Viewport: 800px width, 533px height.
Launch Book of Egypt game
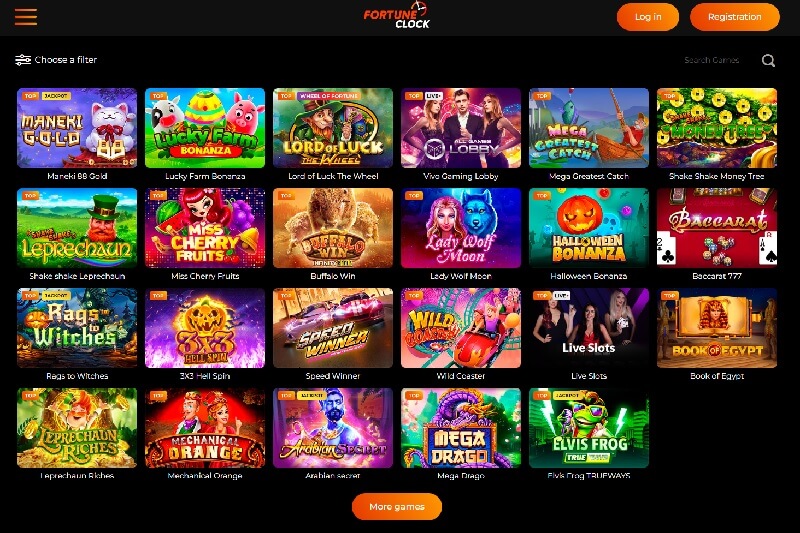pyautogui.click(x=717, y=328)
